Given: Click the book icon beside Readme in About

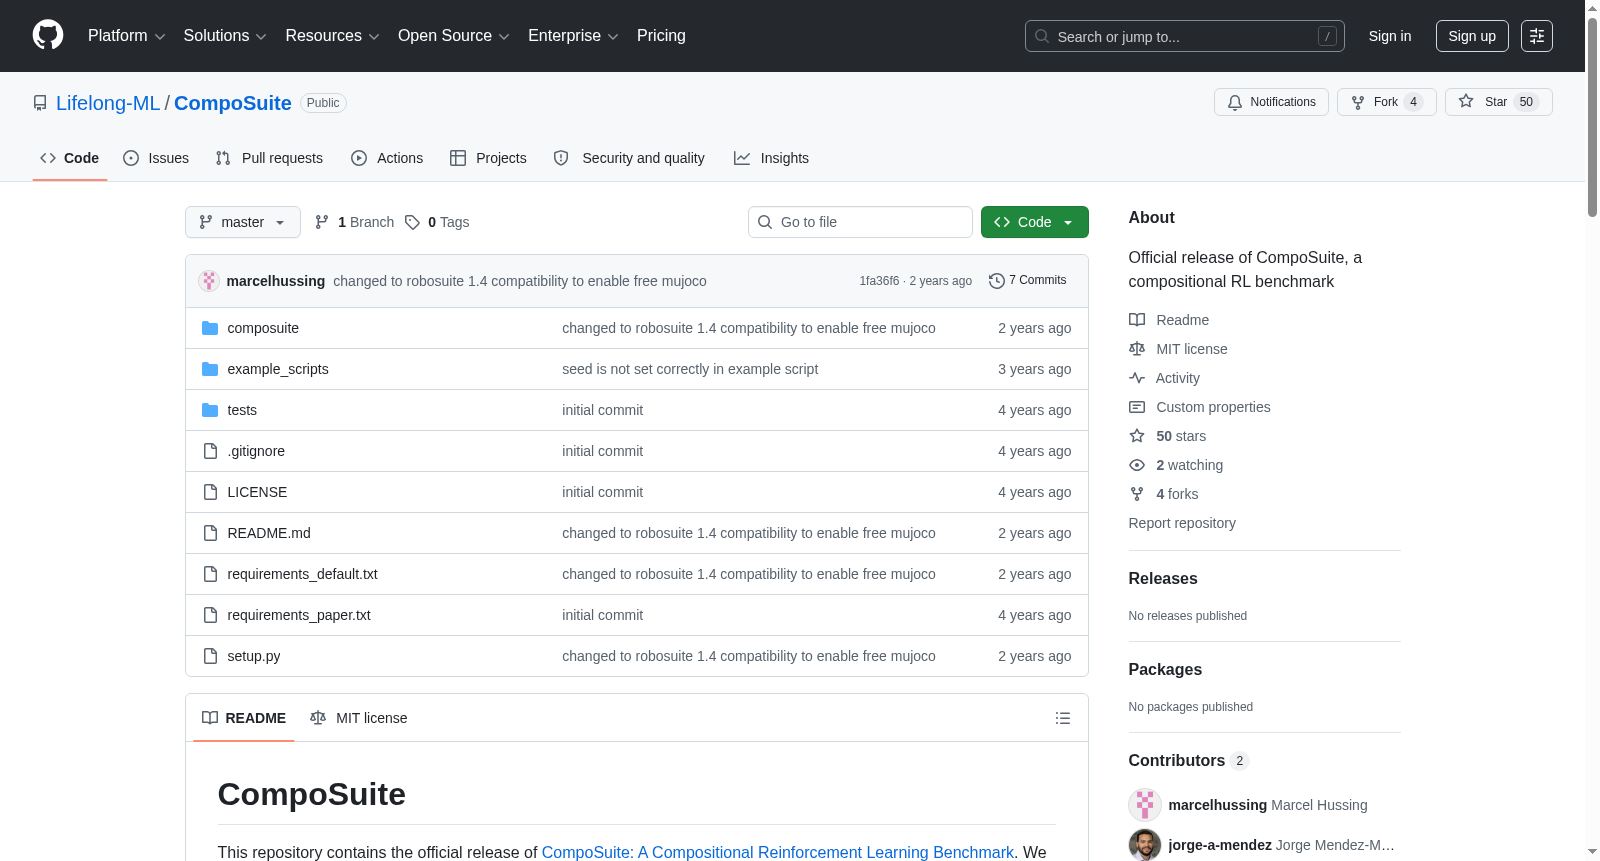Looking at the screenshot, I should [x=1137, y=320].
